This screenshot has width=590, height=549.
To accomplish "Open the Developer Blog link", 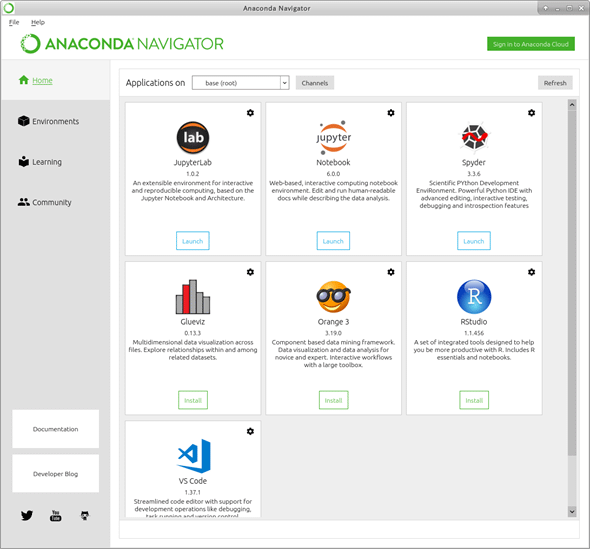I will [55, 474].
